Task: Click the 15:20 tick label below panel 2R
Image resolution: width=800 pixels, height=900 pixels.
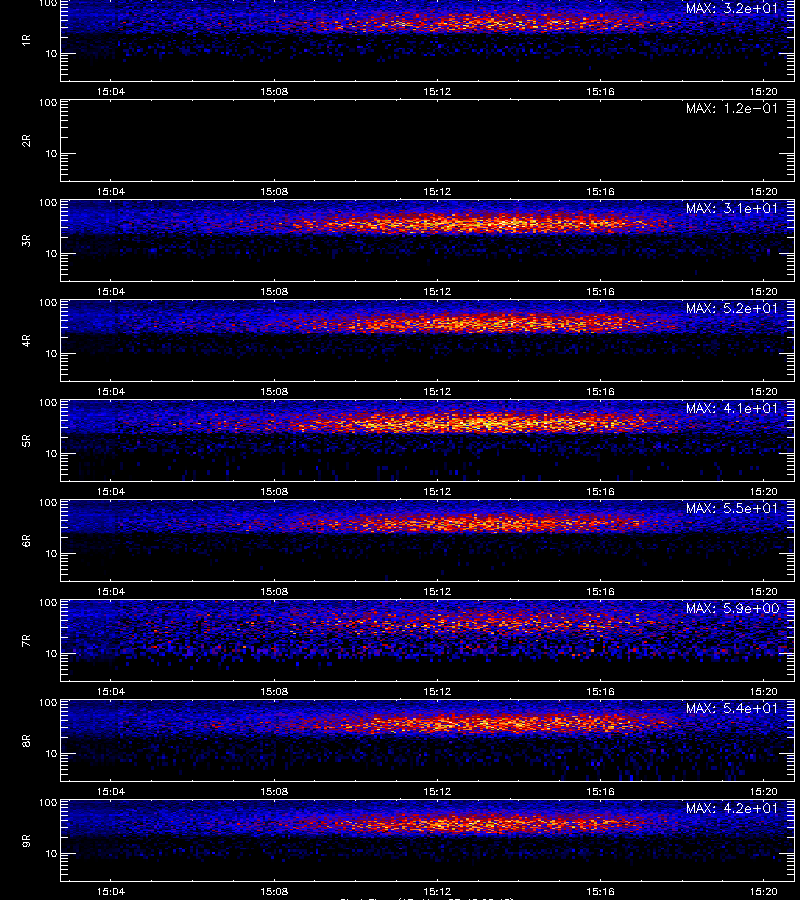Action: [x=764, y=191]
